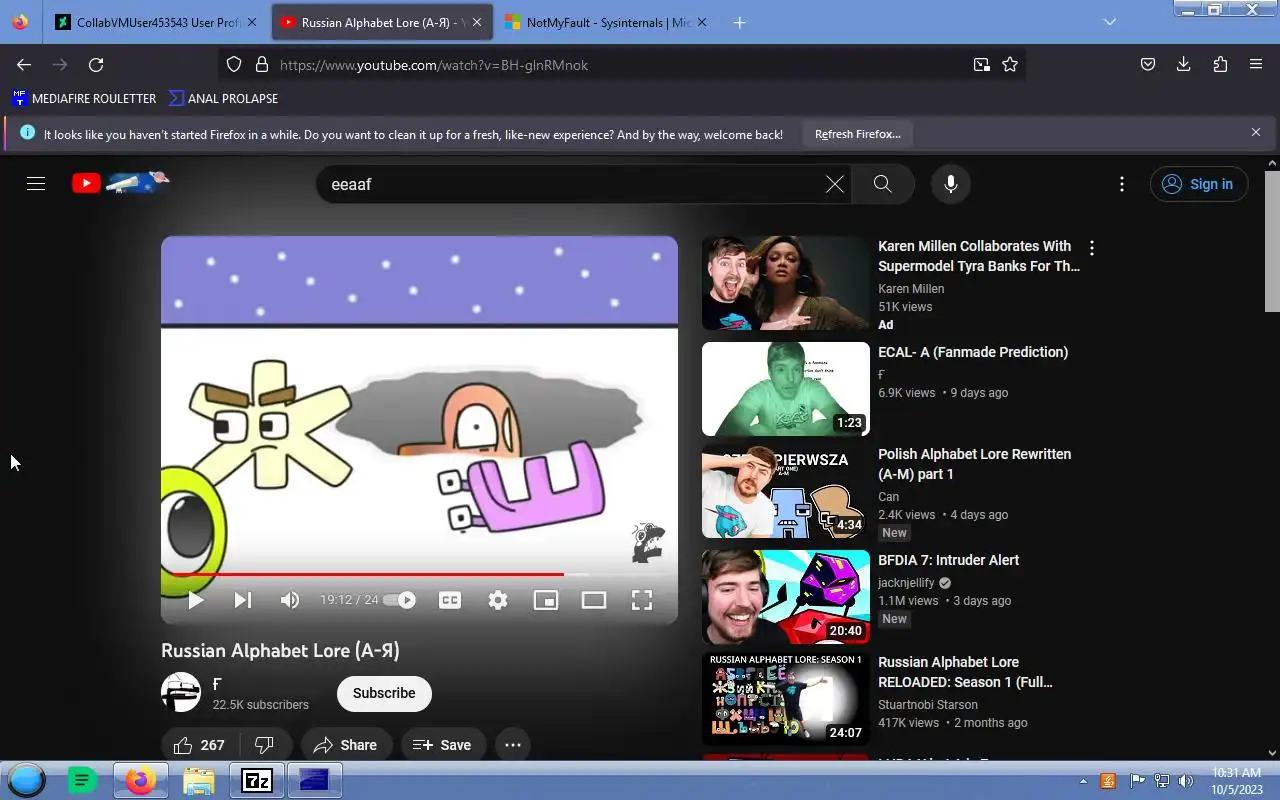
Task: Go back to previous page
Action: (x=24, y=65)
